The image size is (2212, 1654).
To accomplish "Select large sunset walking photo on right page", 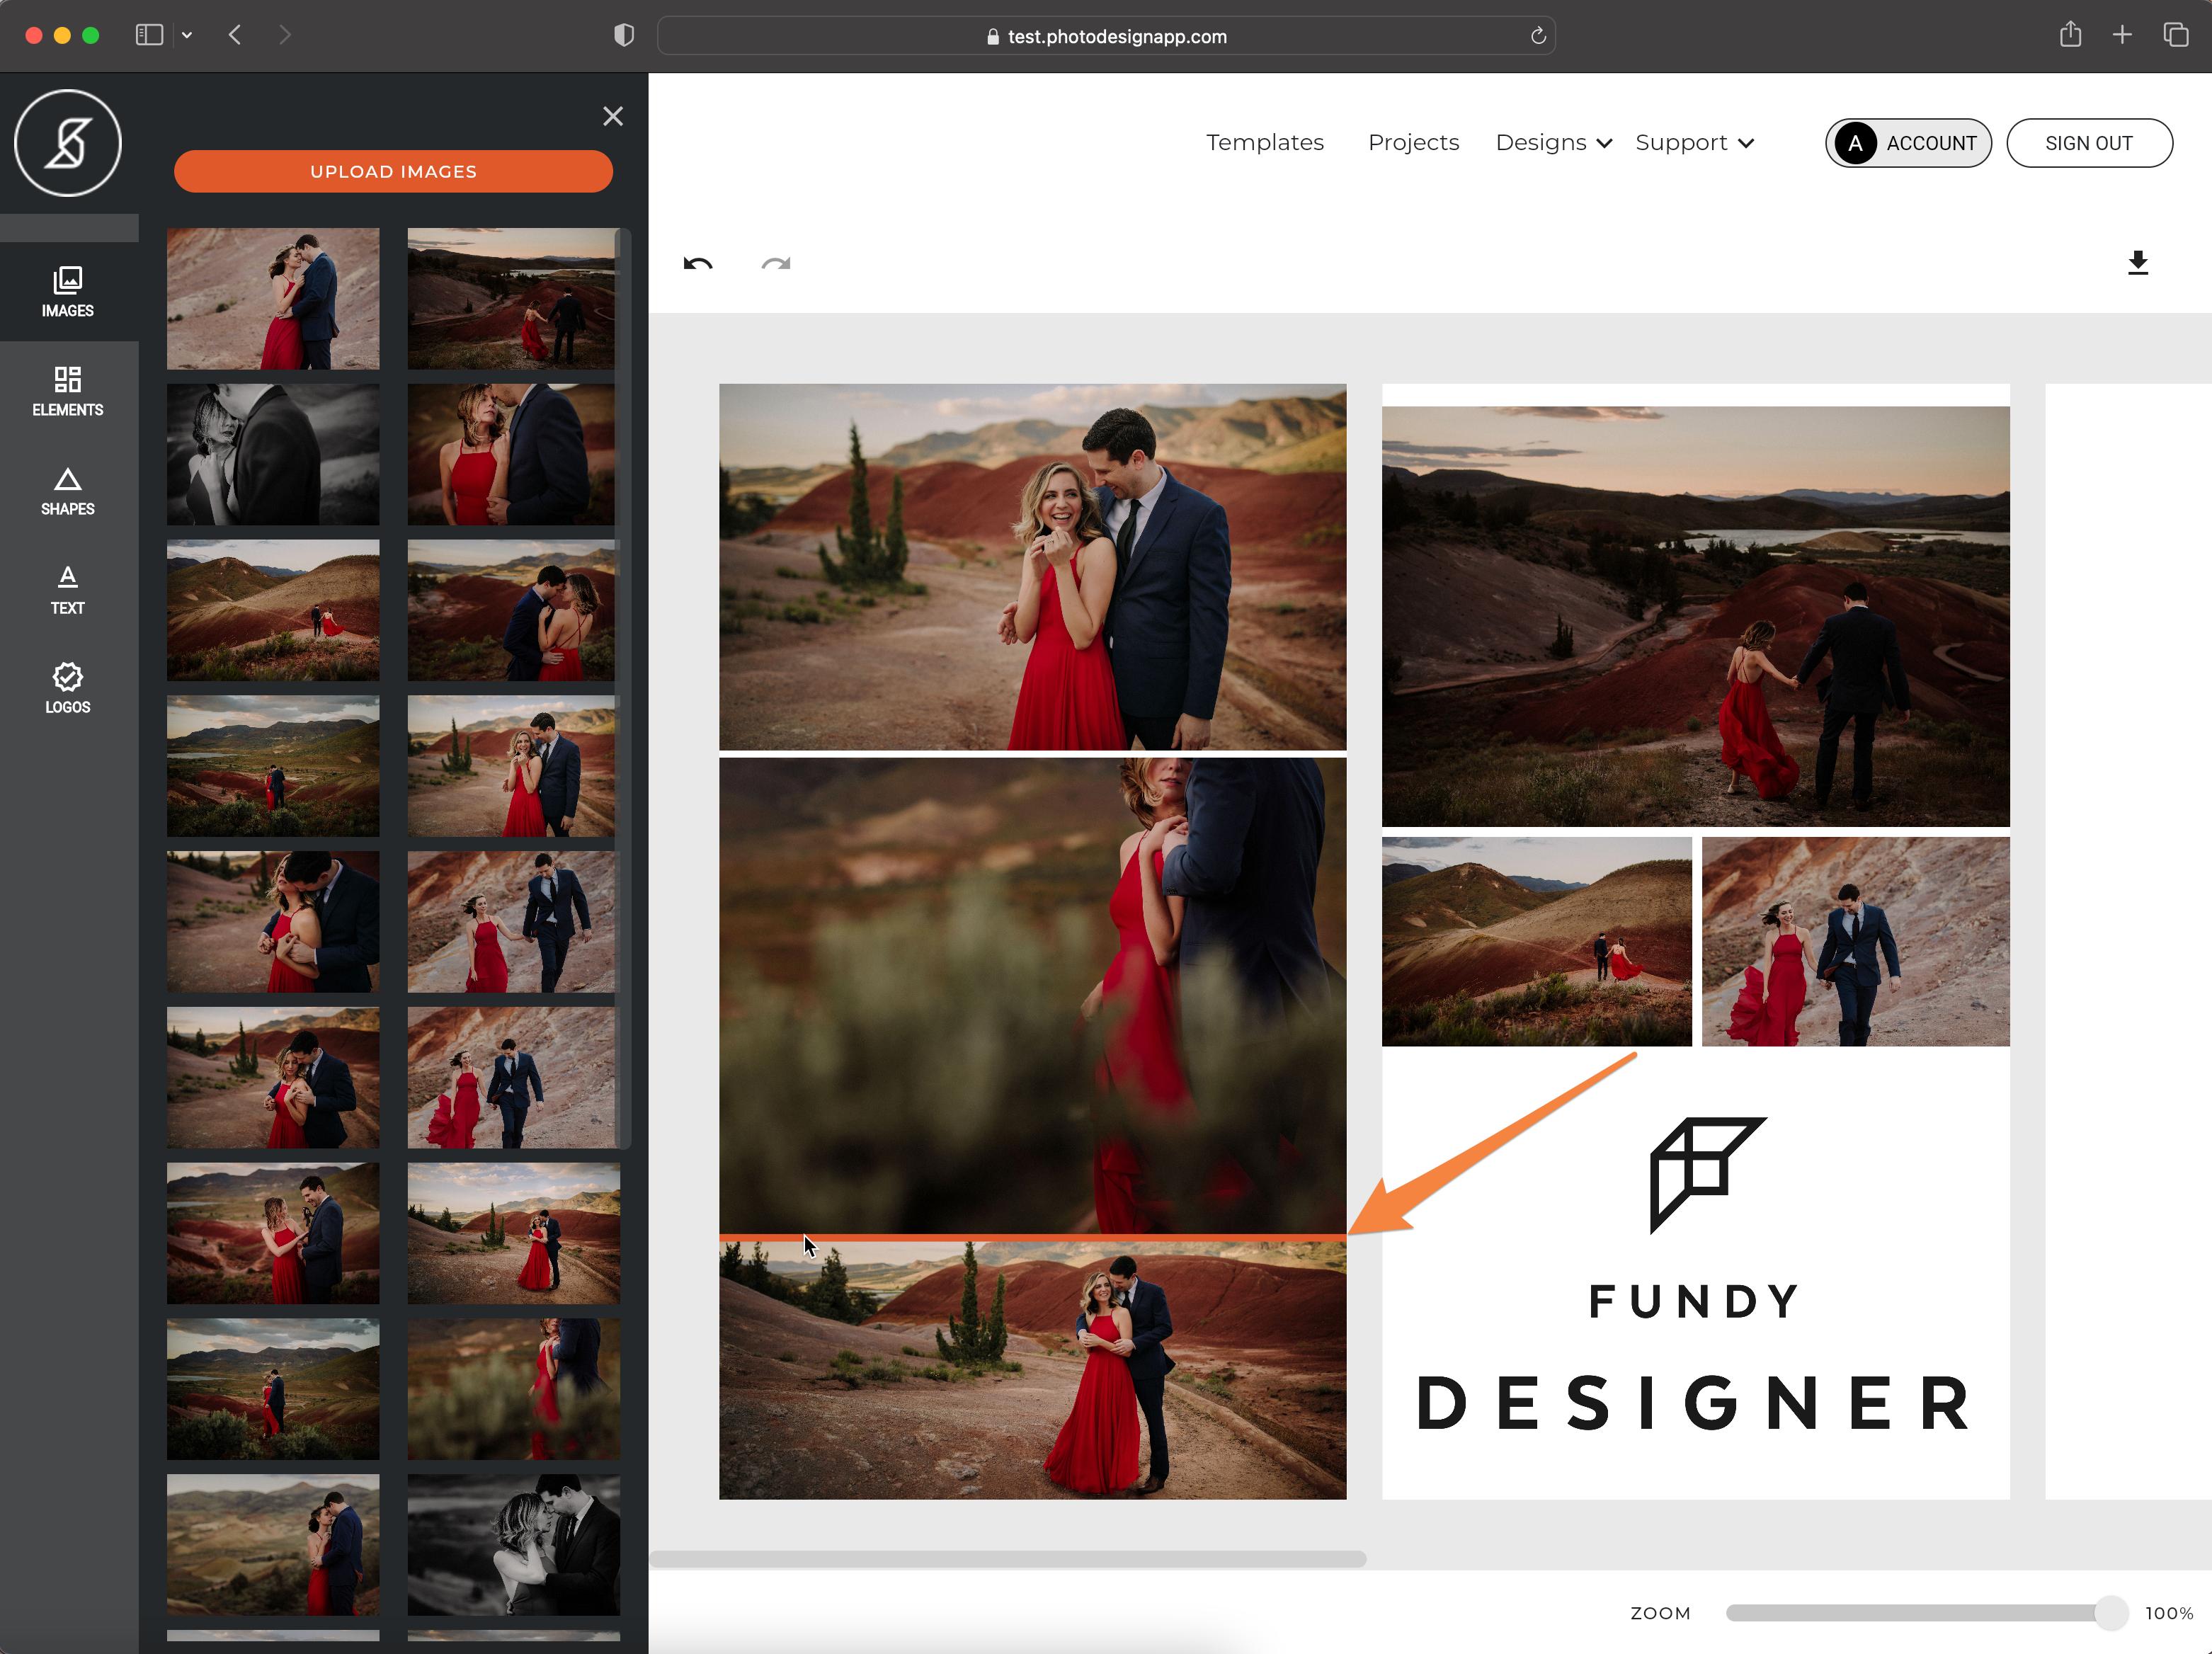I will [1695, 616].
